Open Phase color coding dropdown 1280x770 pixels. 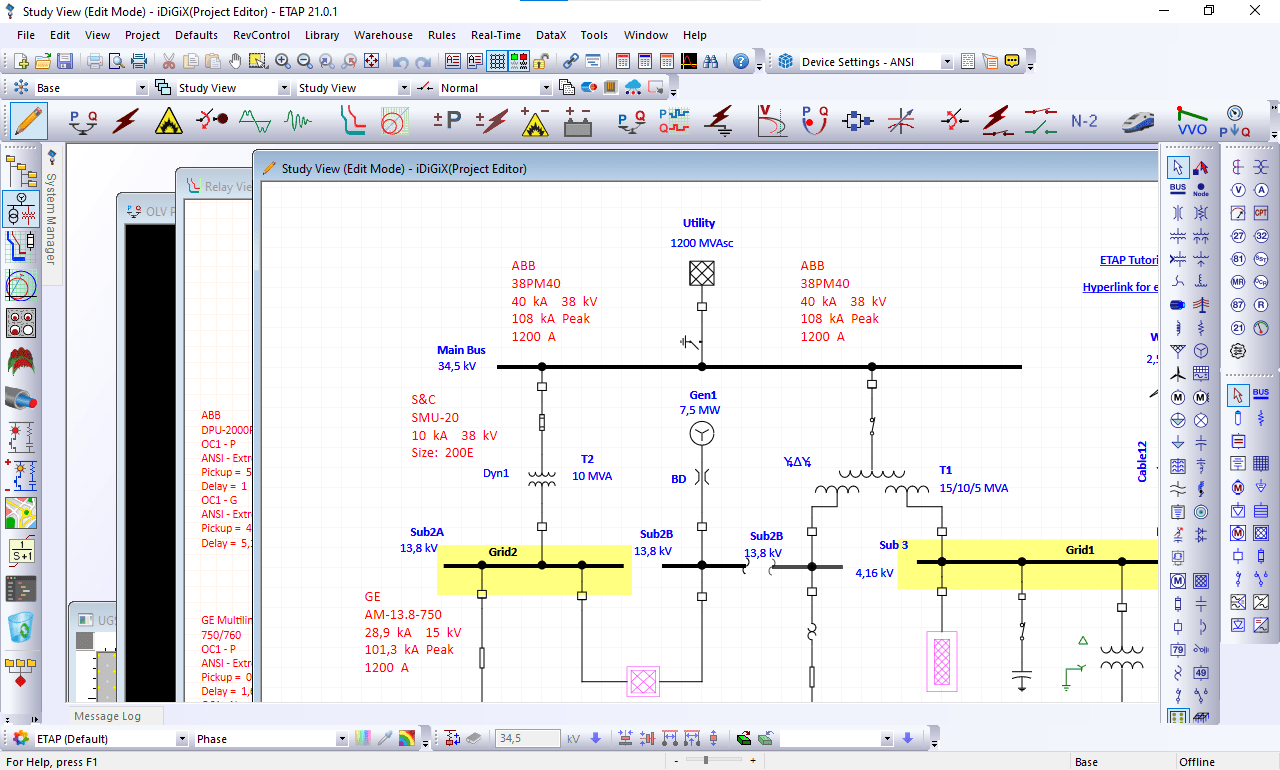(x=342, y=739)
